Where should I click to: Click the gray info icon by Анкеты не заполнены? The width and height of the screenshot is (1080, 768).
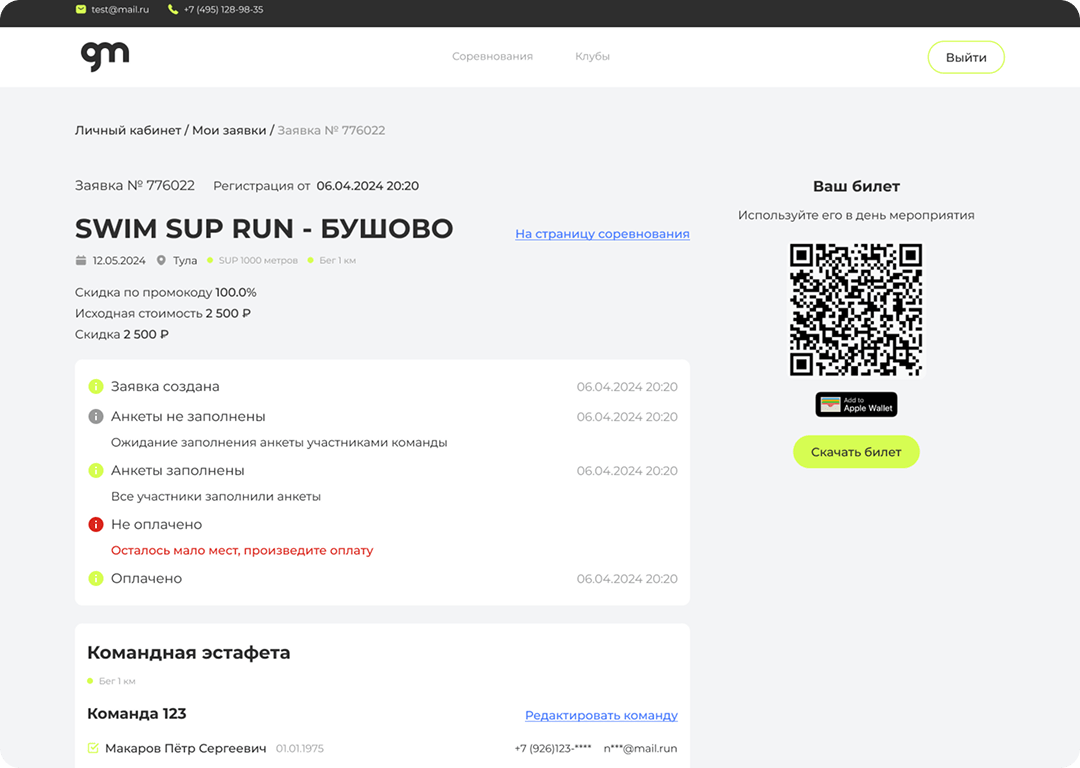pyautogui.click(x=96, y=416)
